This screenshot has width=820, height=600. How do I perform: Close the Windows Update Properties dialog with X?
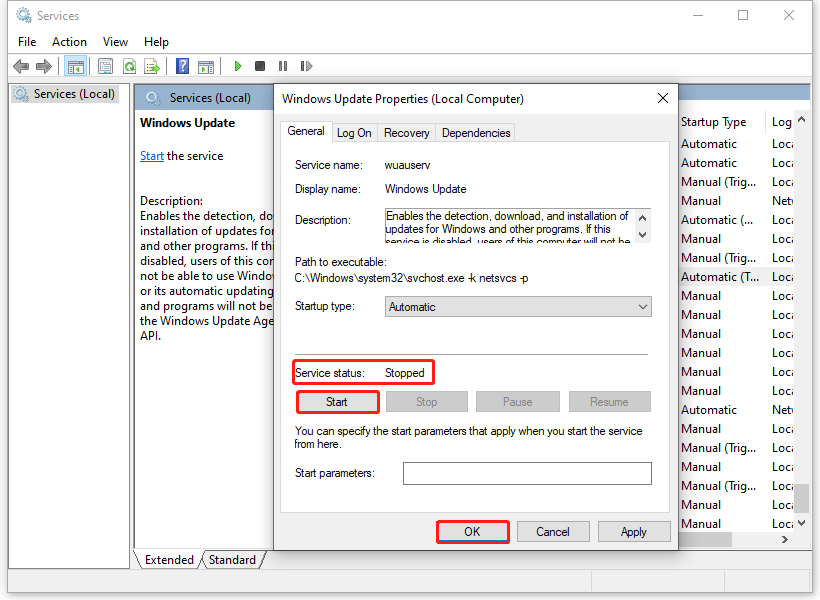coord(663,98)
